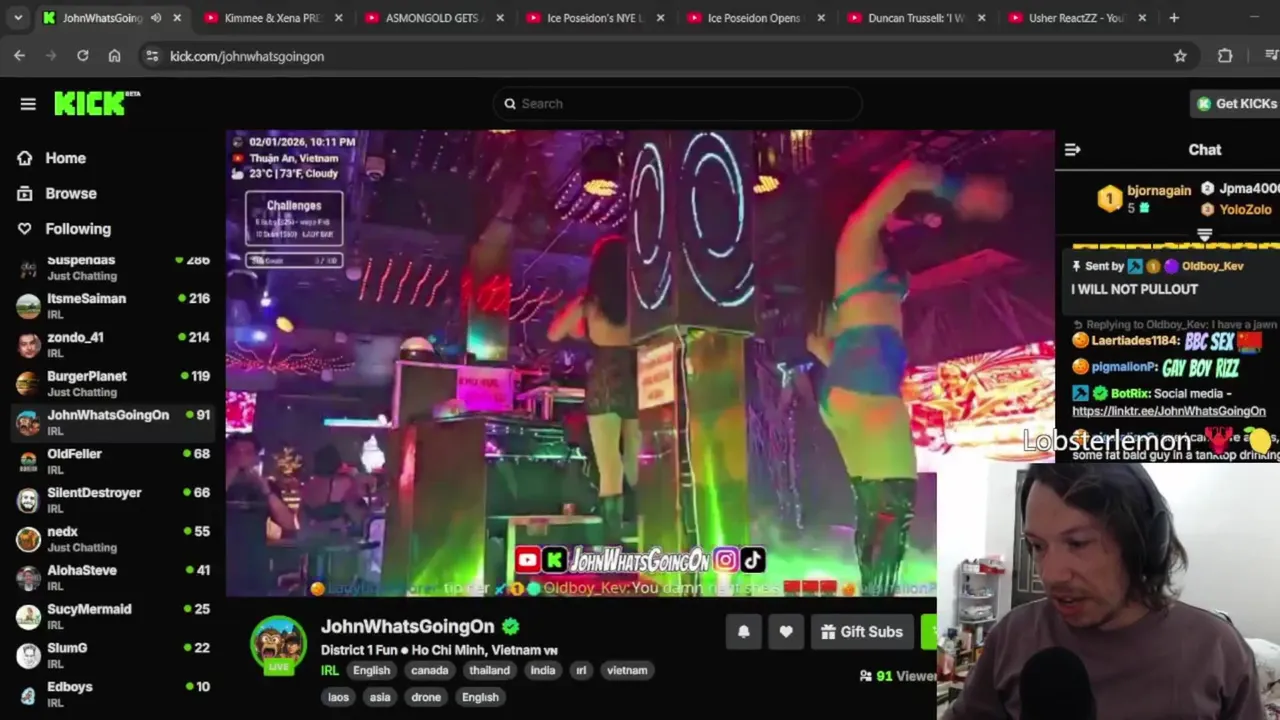The height and width of the screenshot is (720, 1280).
Task: Open the Kick hamburger menu
Action: [28, 104]
